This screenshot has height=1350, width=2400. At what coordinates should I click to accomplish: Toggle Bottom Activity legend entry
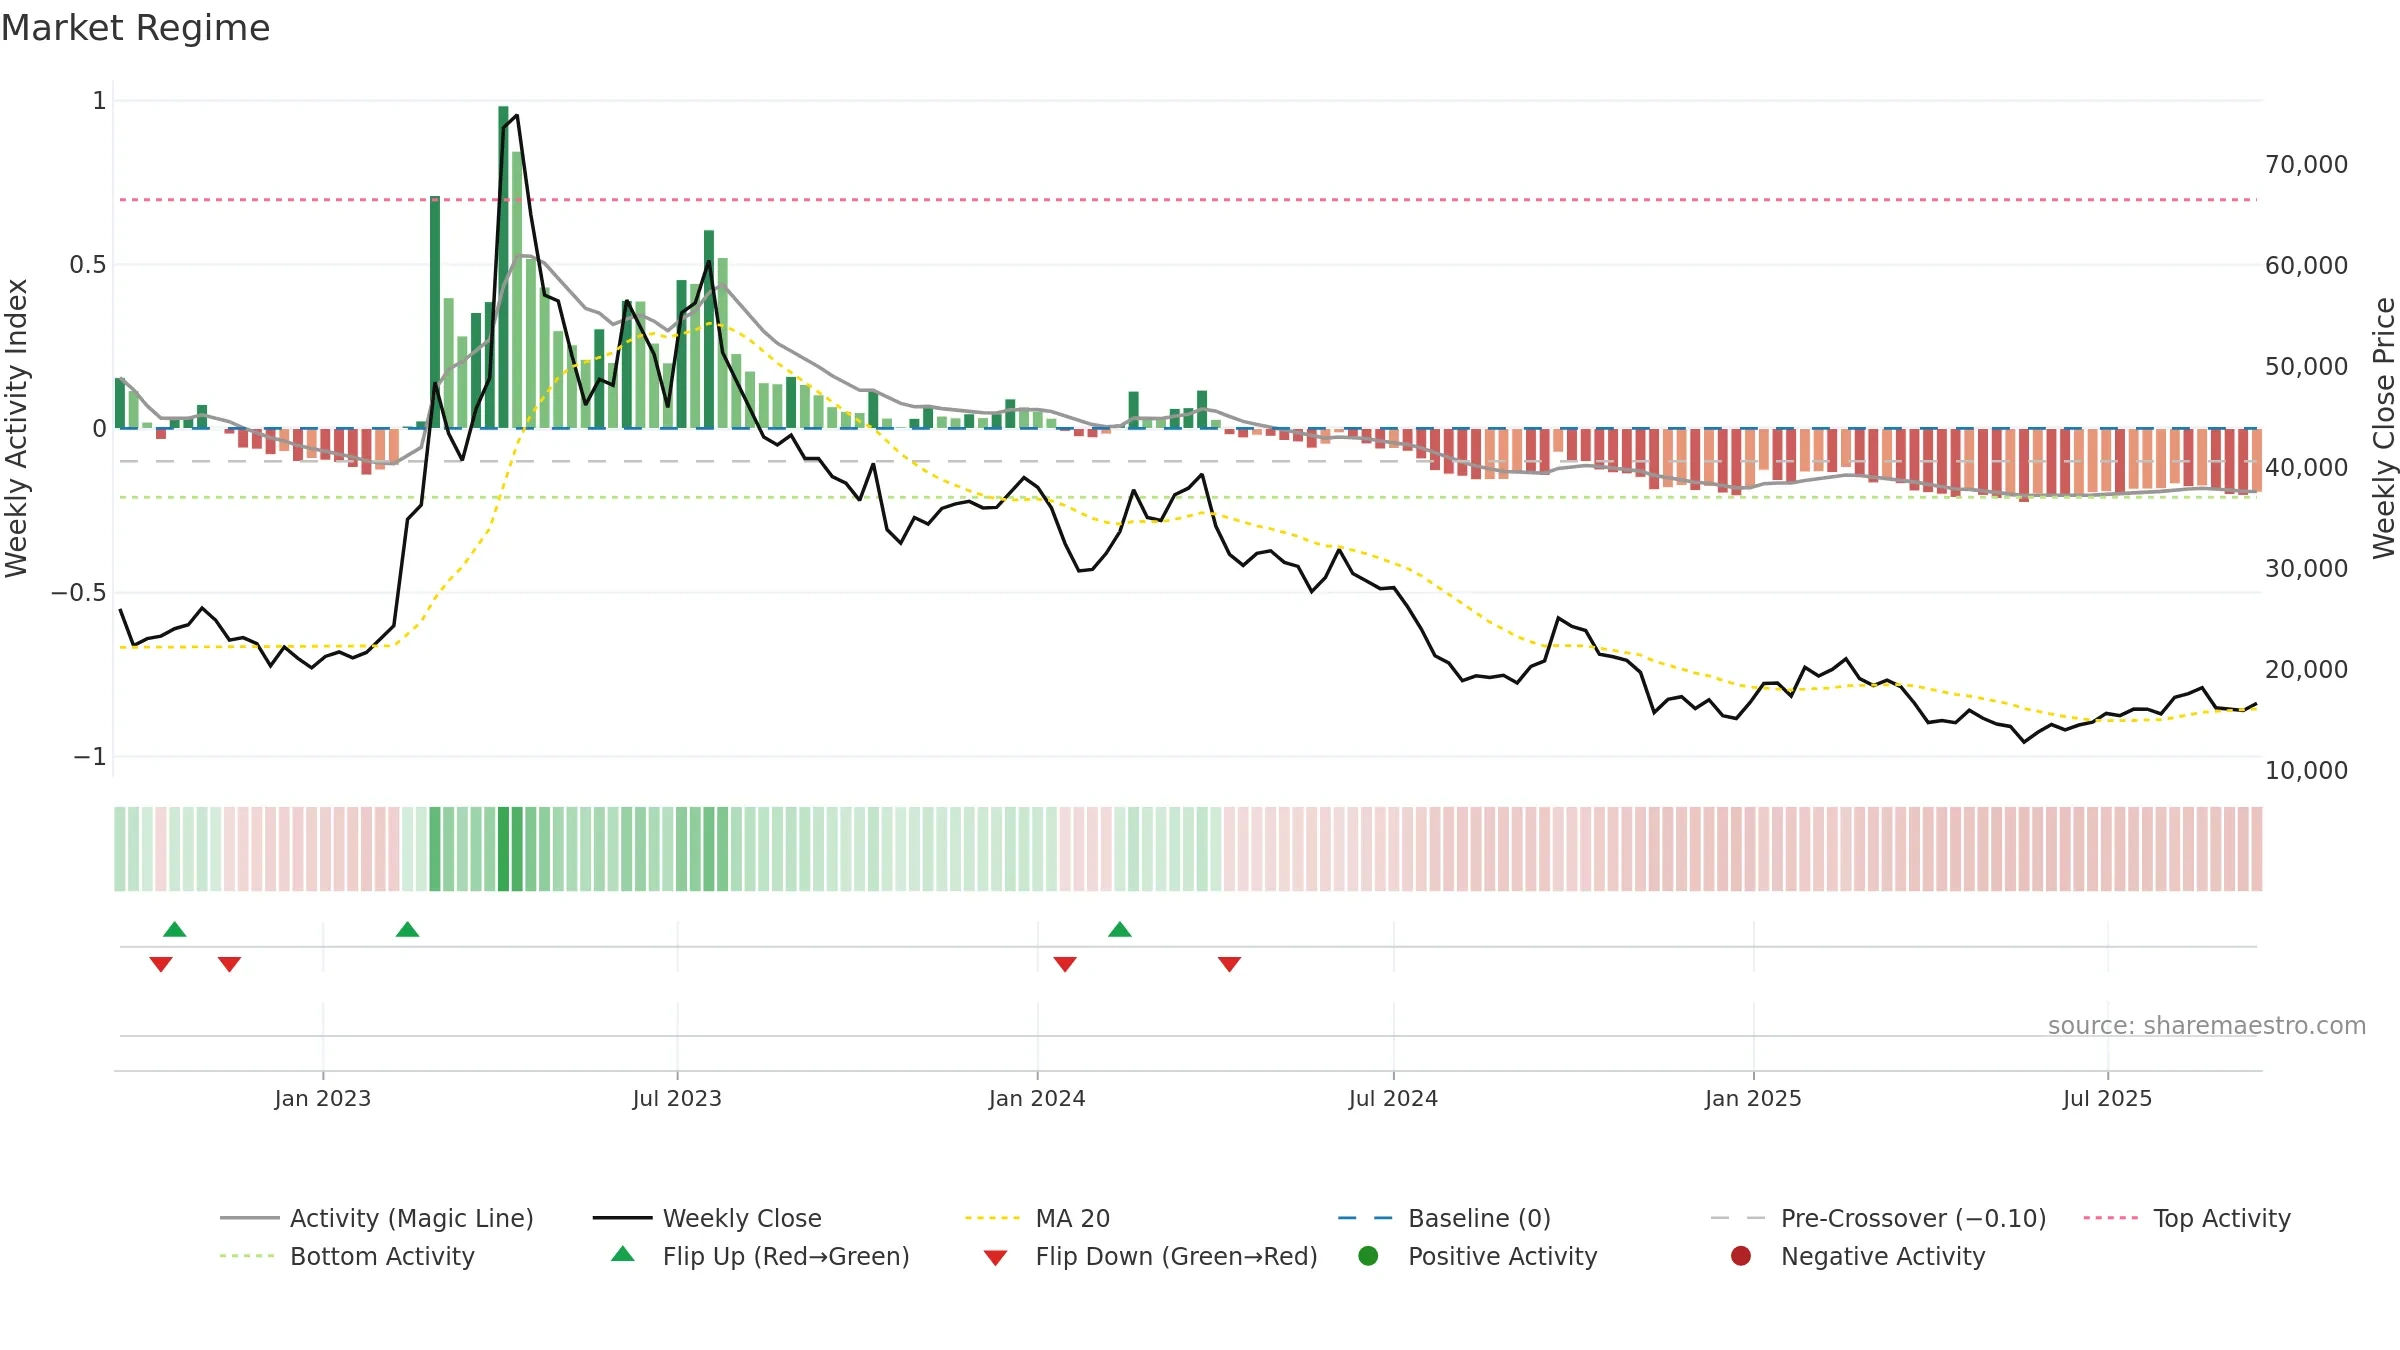pos(347,1256)
